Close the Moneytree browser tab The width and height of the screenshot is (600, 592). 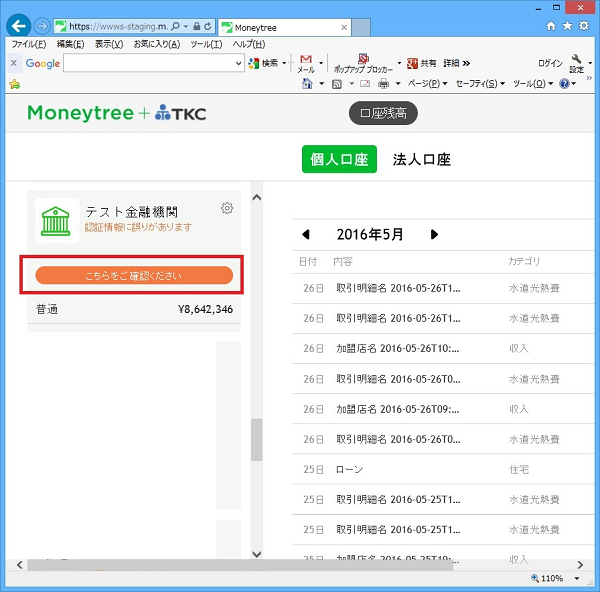(x=344, y=28)
